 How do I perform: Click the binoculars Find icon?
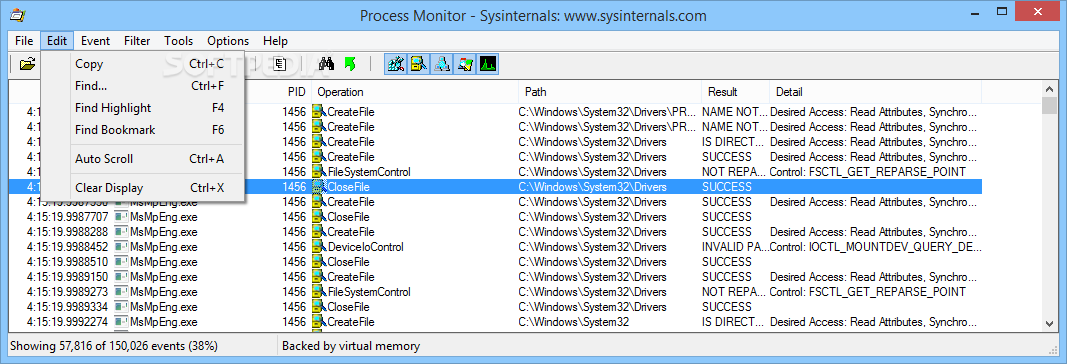coord(327,64)
